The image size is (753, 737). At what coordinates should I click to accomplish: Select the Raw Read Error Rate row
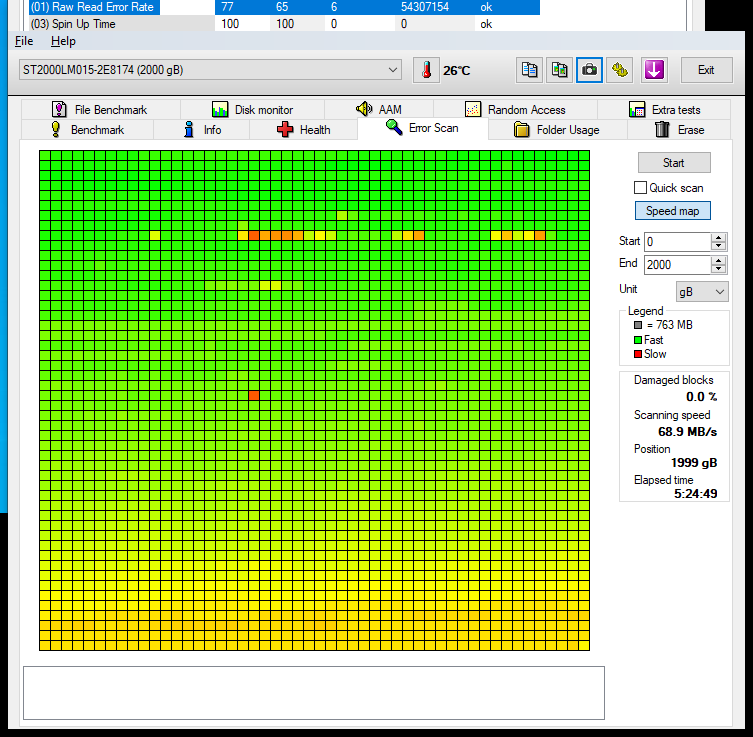[284, 7]
